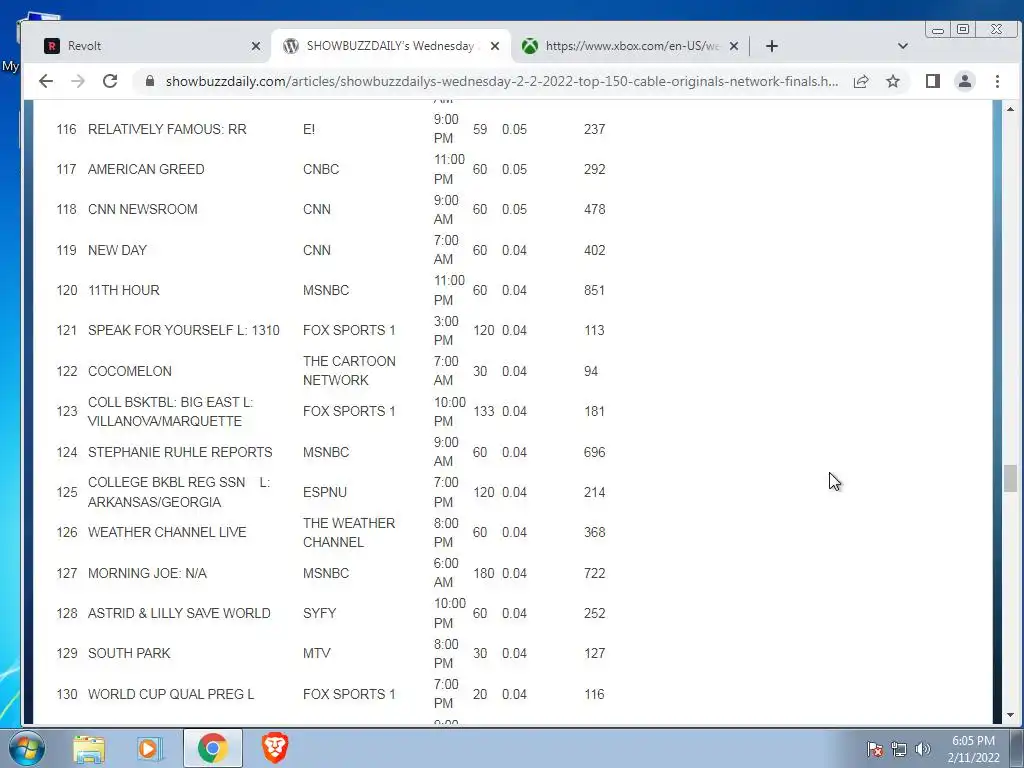Click the text MORNING JOE: N/A
The height and width of the screenshot is (768, 1024).
(147, 573)
